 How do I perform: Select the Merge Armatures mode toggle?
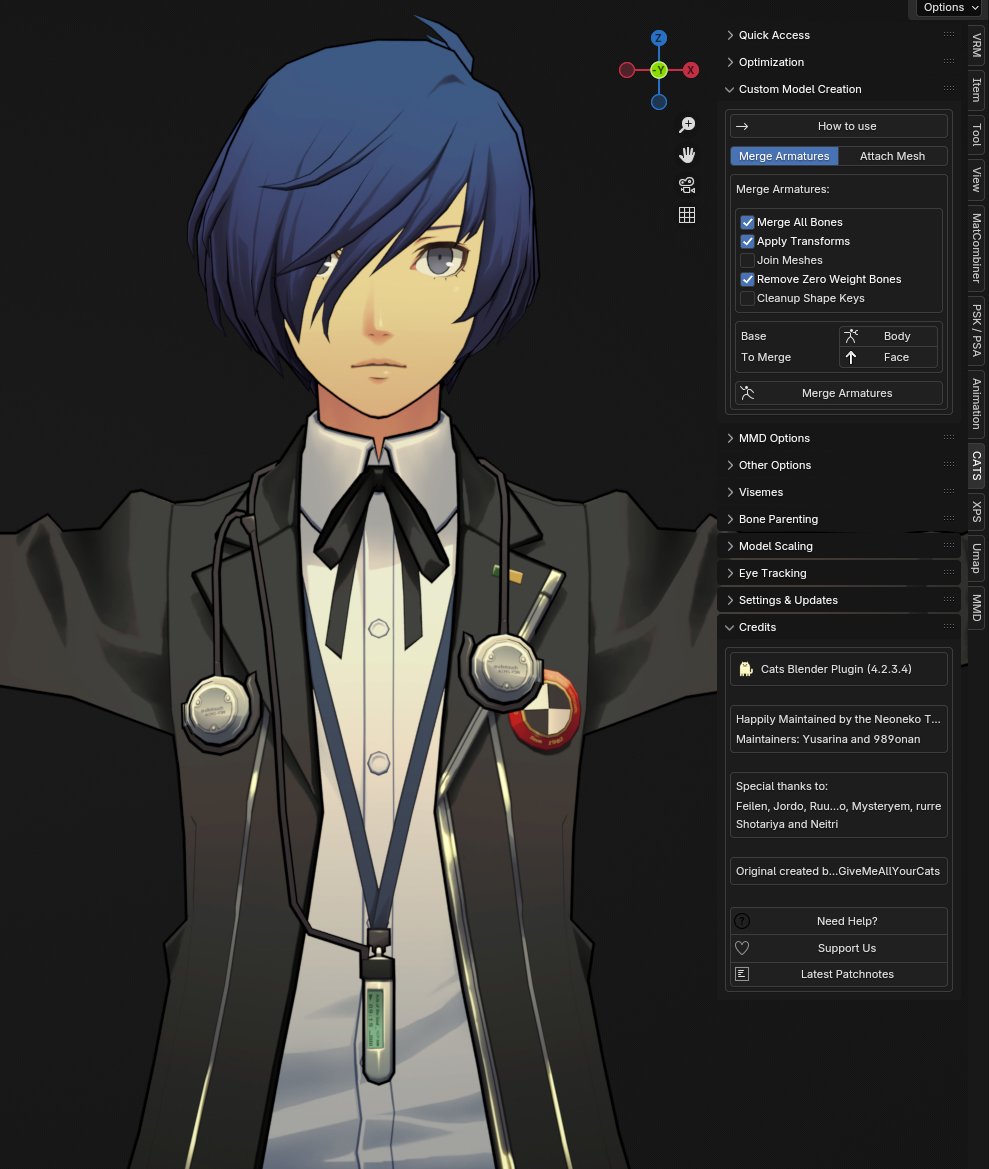coord(784,156)
